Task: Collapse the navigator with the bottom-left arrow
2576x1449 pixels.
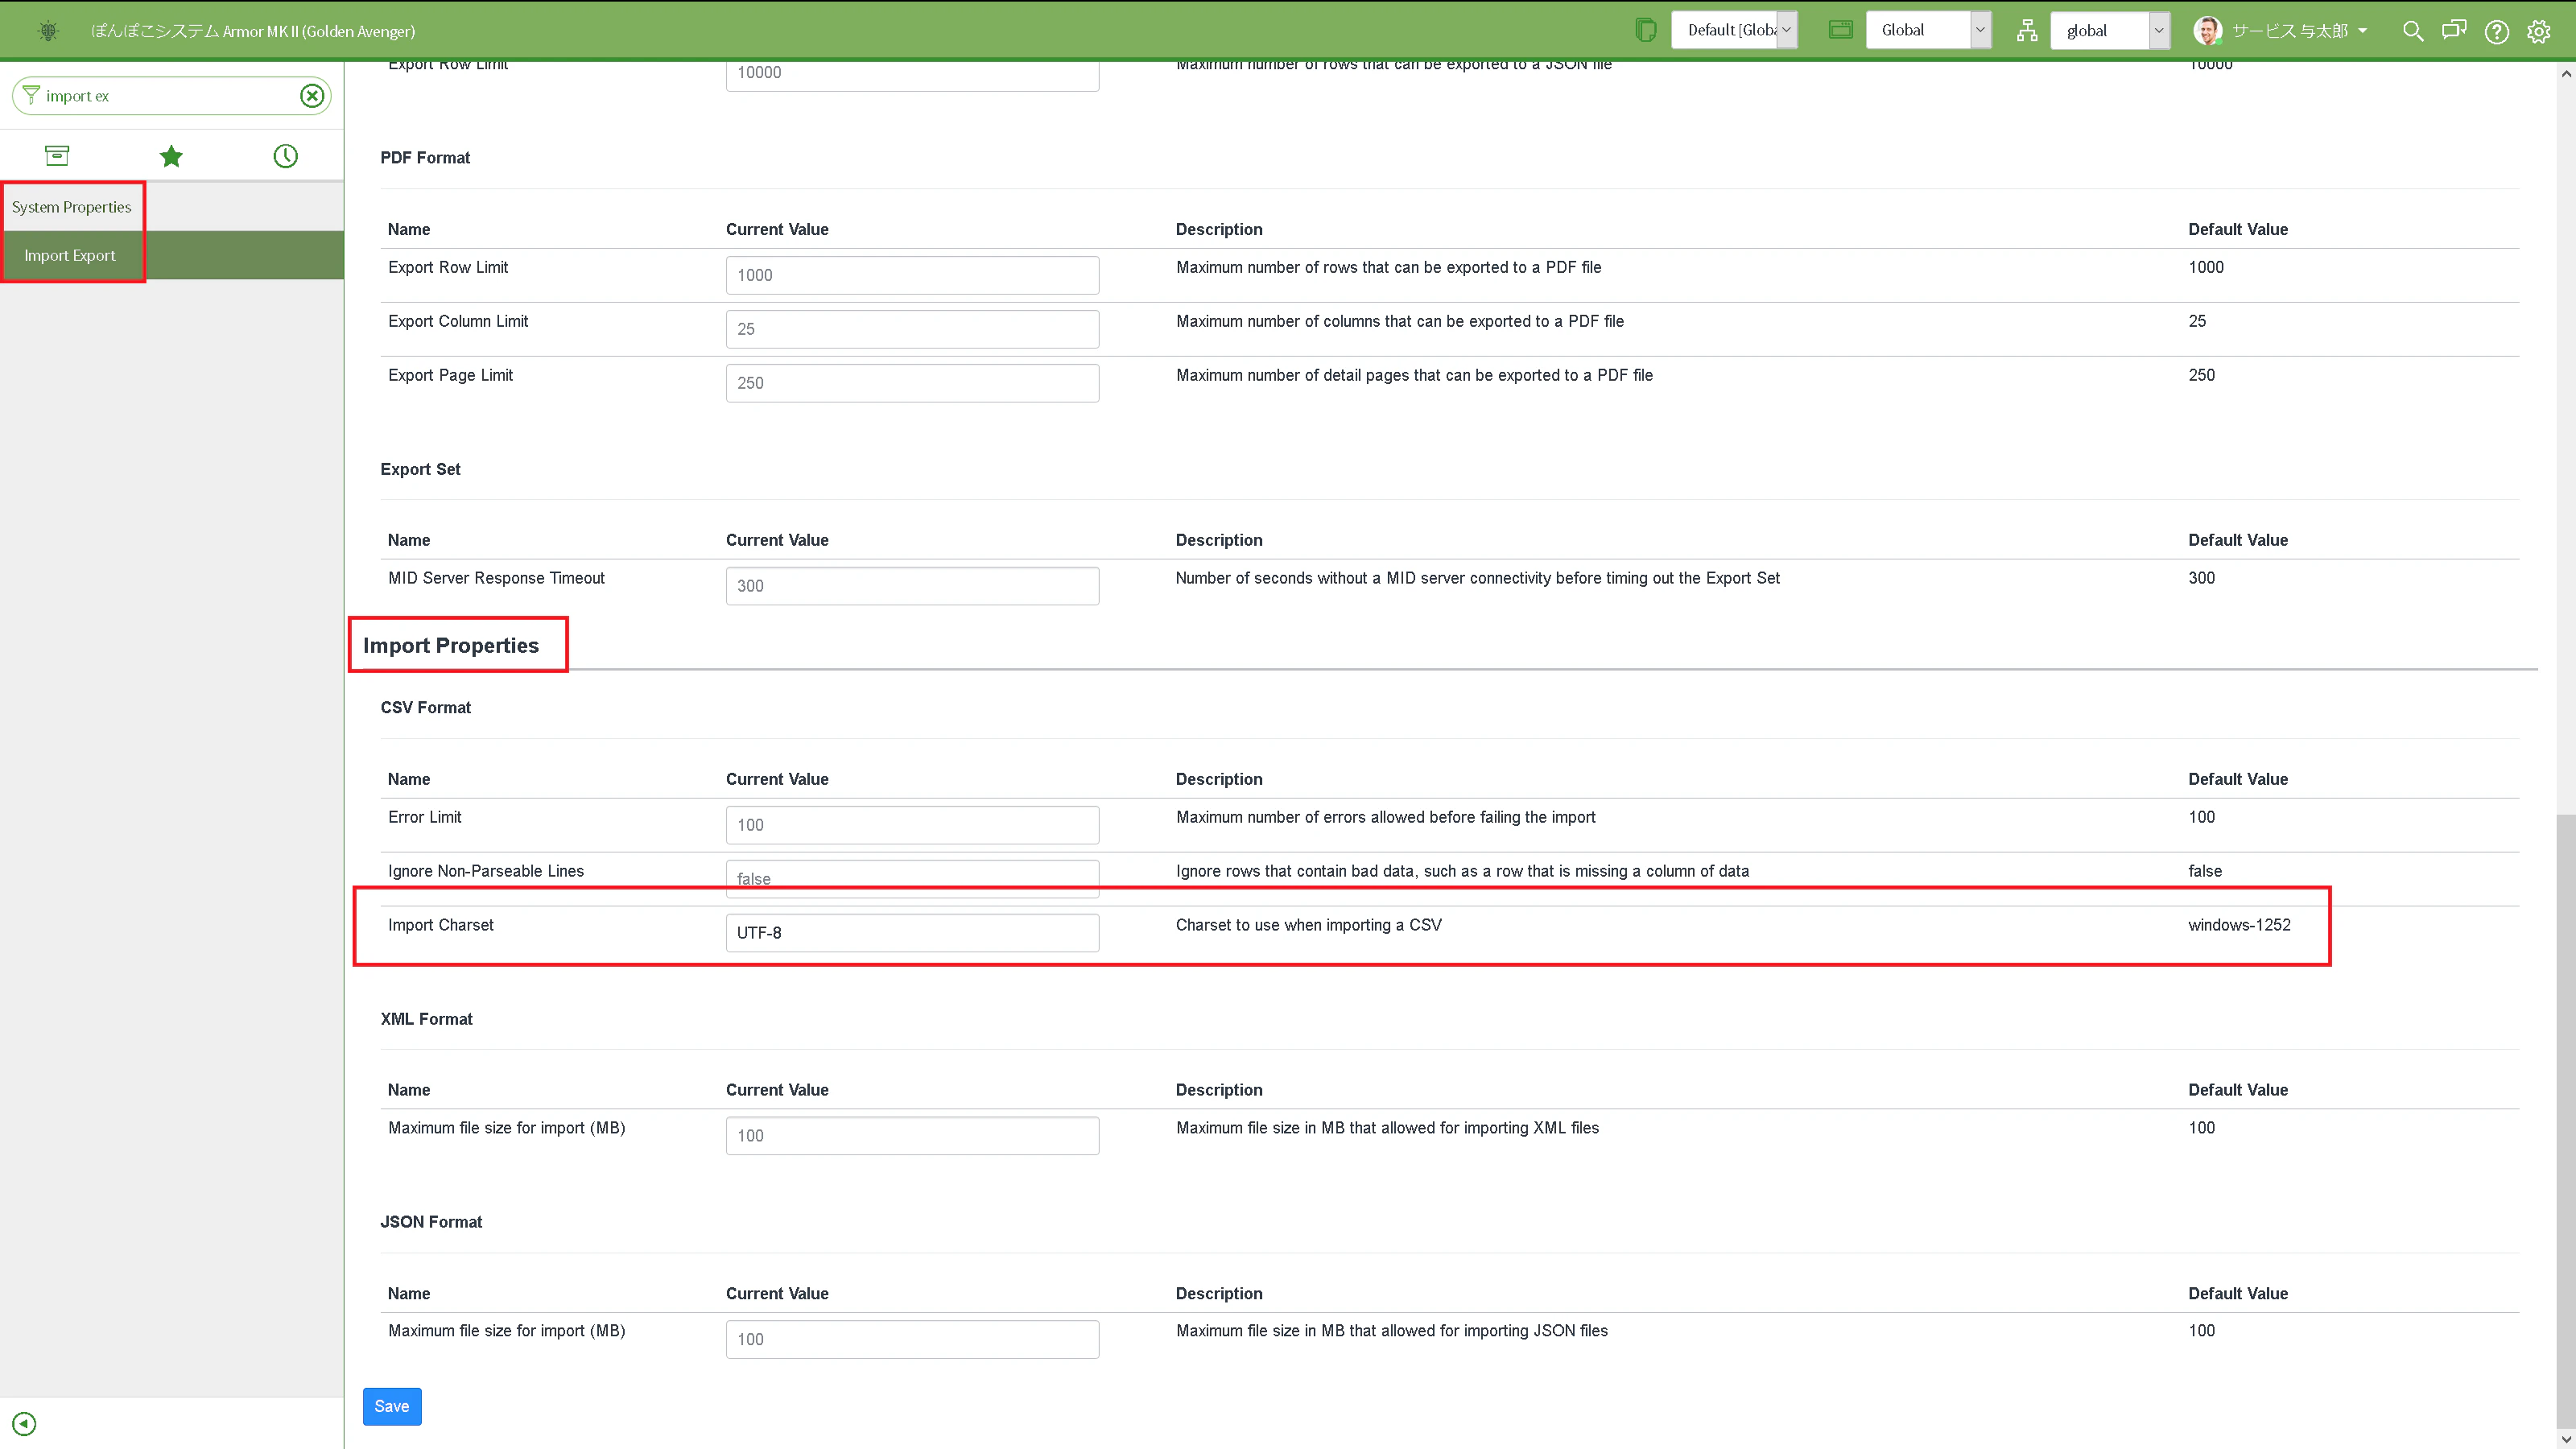Action: pyautogui.click(x=24, y=1423)
